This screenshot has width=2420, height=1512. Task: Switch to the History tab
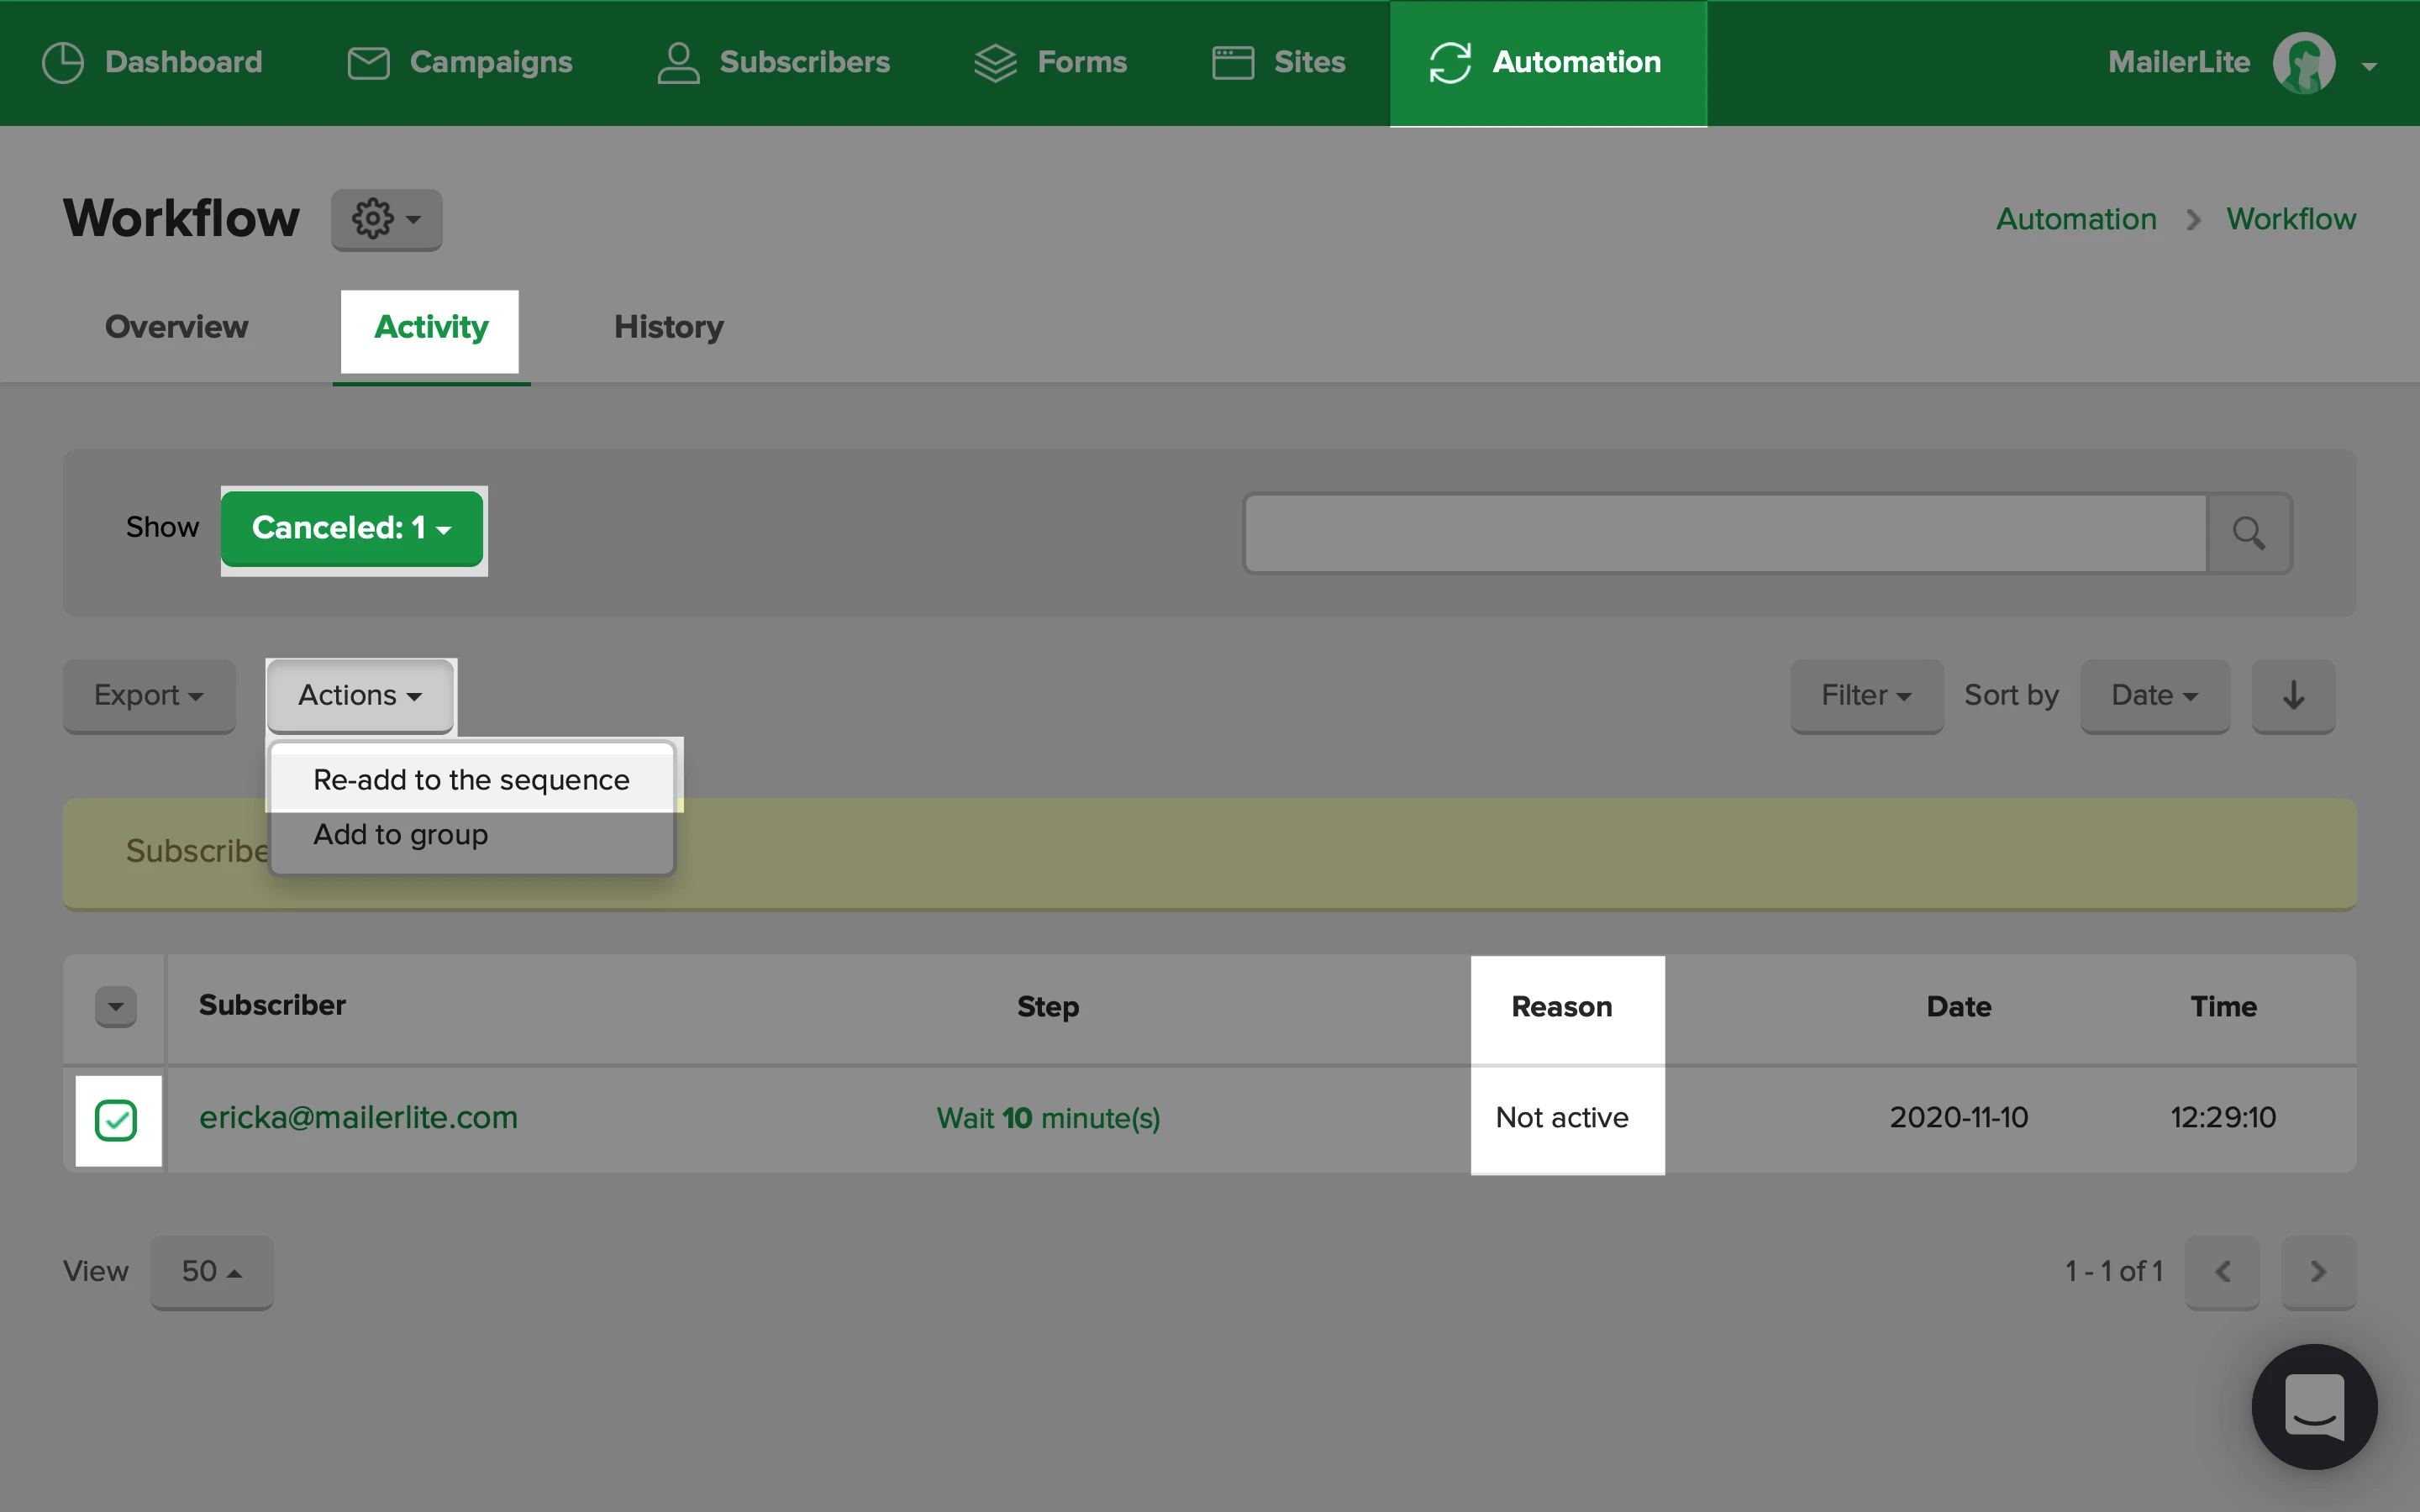pos(668,327)
